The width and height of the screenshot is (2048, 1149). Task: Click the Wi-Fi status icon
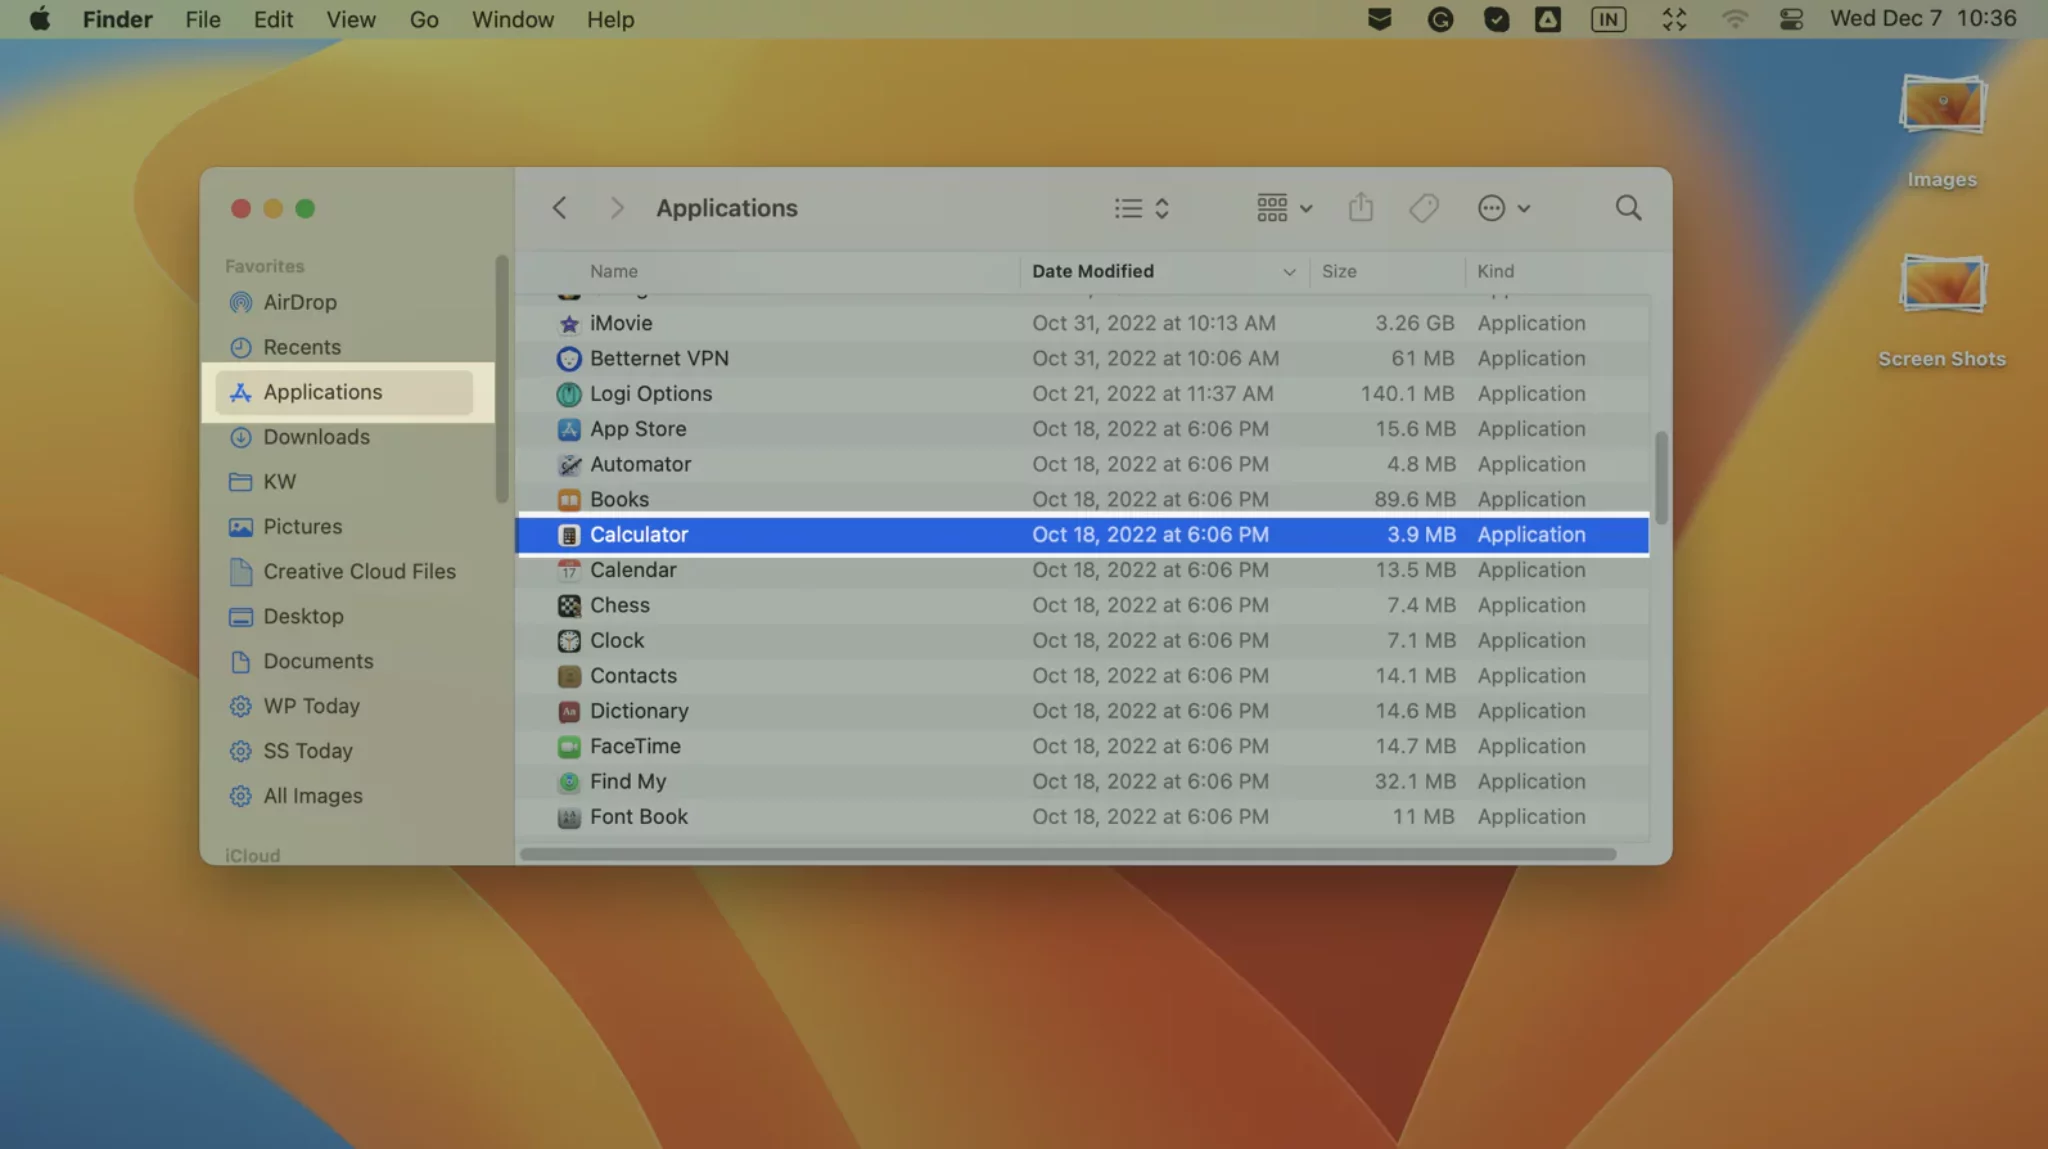[1734, 19]
